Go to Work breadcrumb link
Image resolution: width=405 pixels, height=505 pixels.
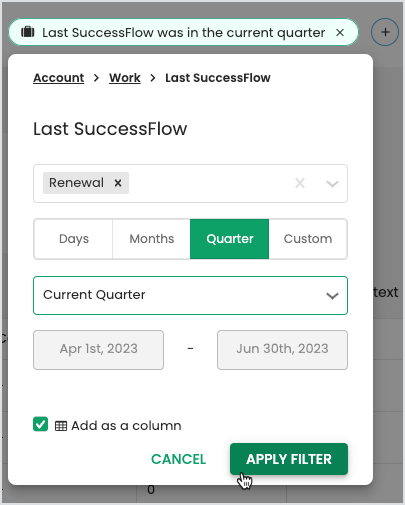click(125, 78)
